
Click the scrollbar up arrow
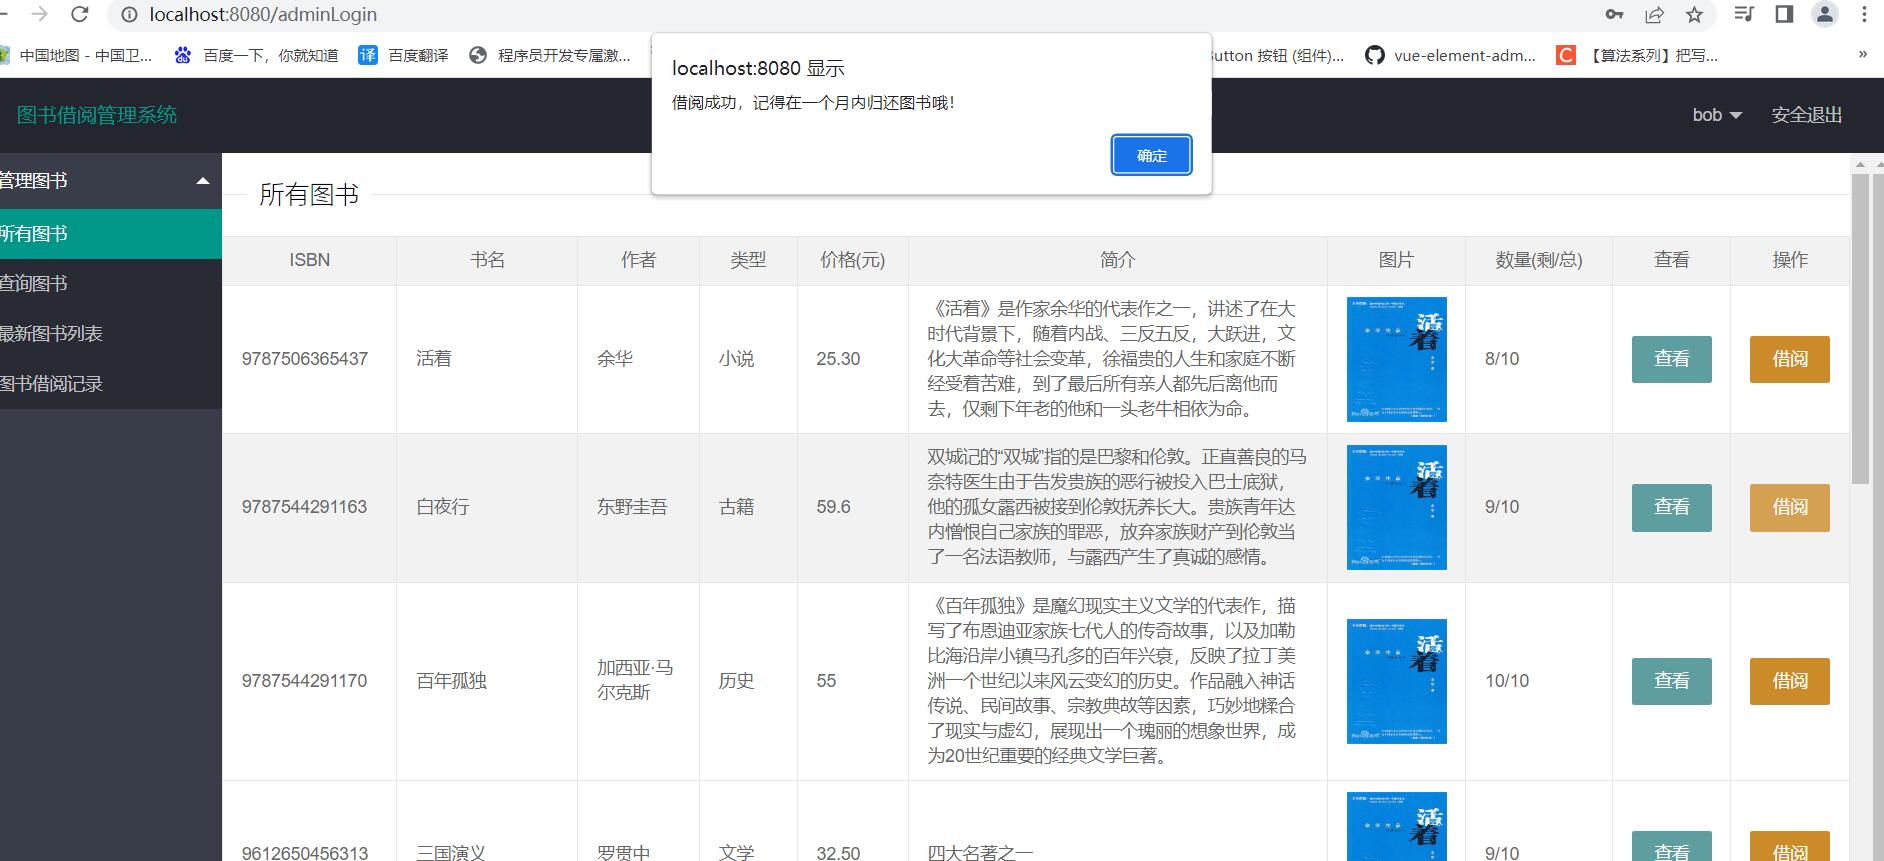click(1860, 164)
